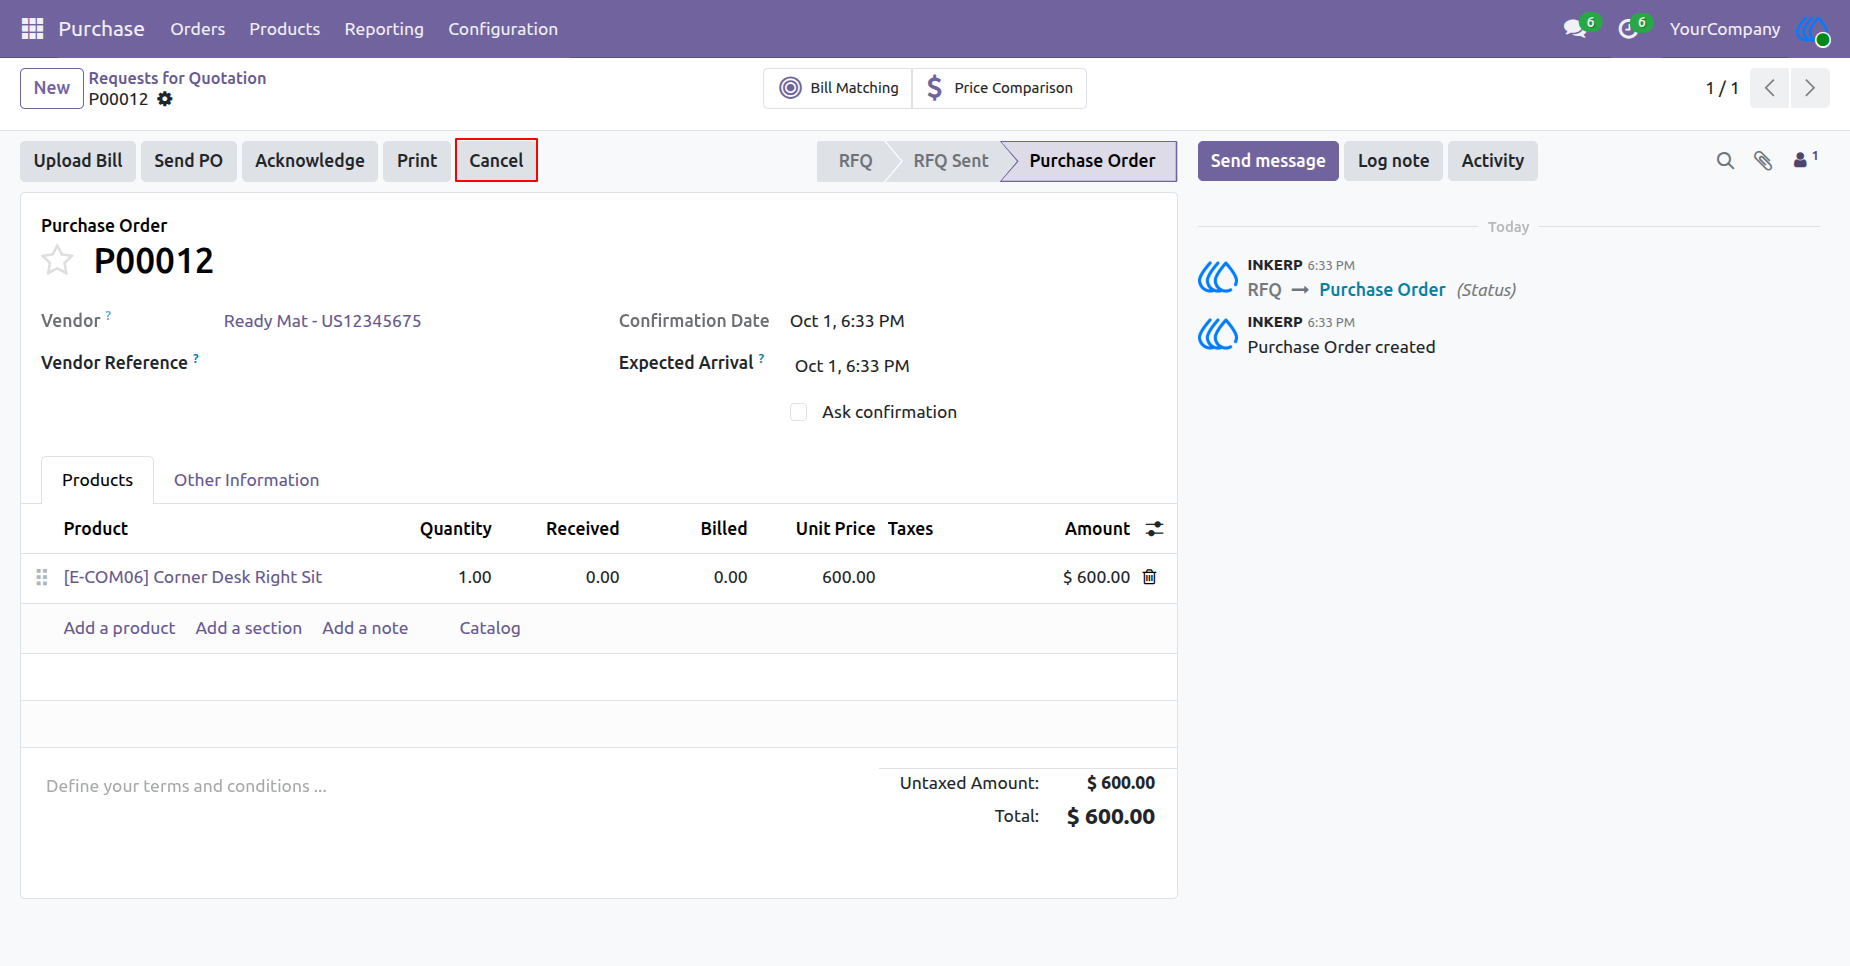Open Price Comparison smart button
1850x966 pixels.
coord(999,88)
